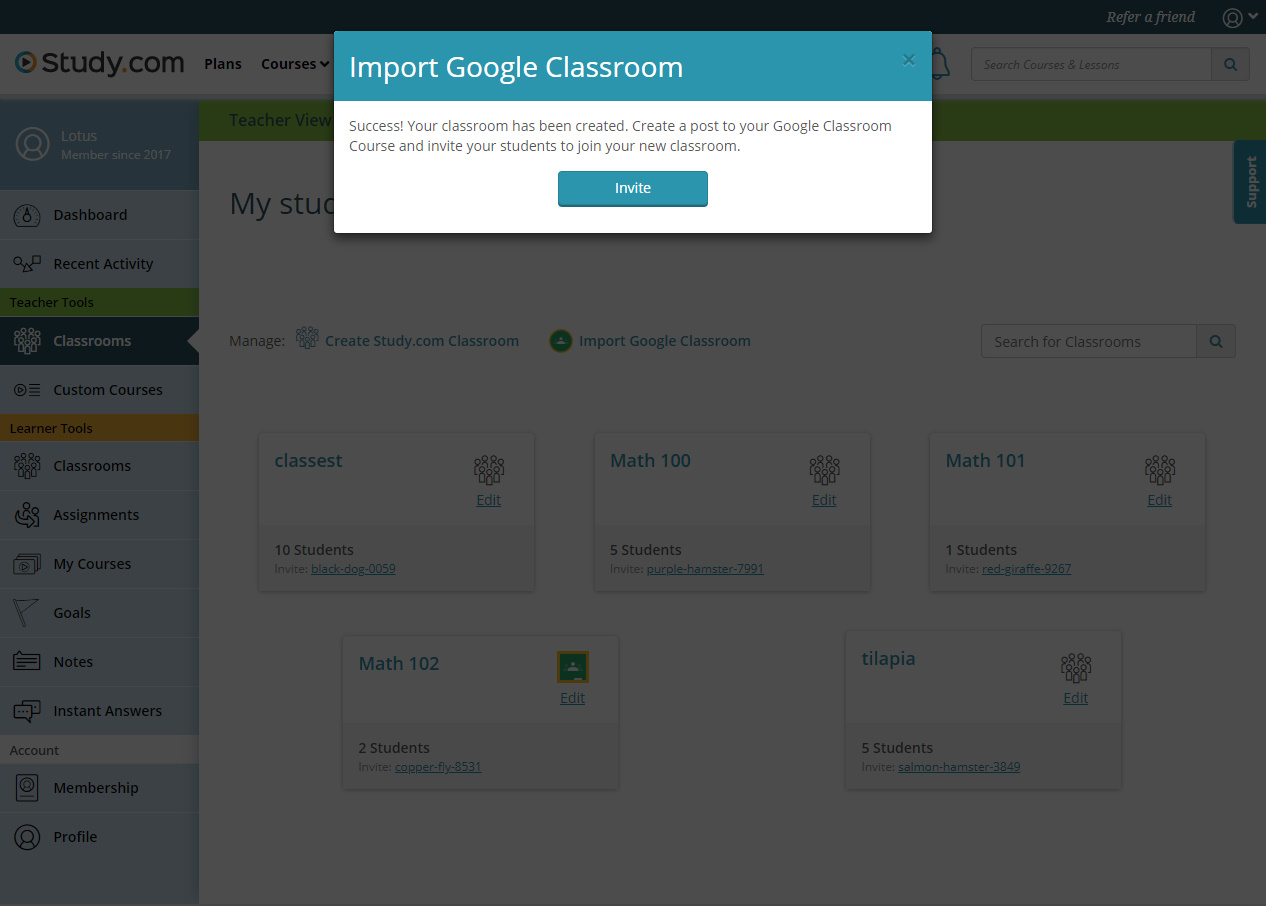Click the Math 100 group icon
Viewport: 1266px width, 906px height.
[x=824, y=470]
